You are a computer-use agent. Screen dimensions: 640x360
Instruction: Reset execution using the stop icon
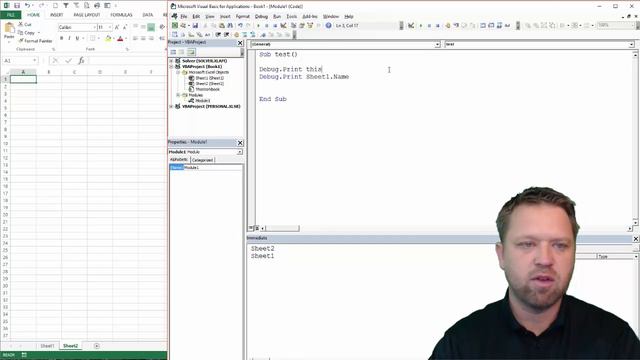click(275, 26)
